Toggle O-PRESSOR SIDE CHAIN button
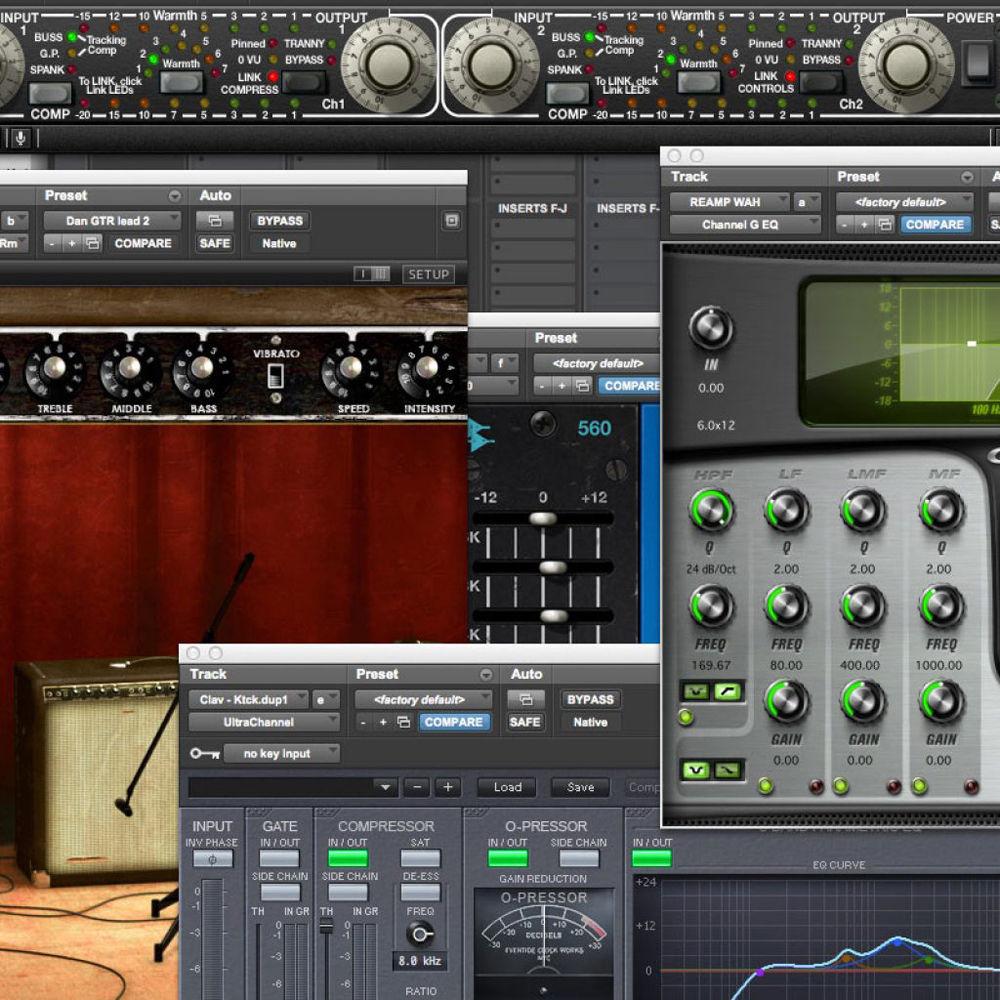 [x=579, y=859]
